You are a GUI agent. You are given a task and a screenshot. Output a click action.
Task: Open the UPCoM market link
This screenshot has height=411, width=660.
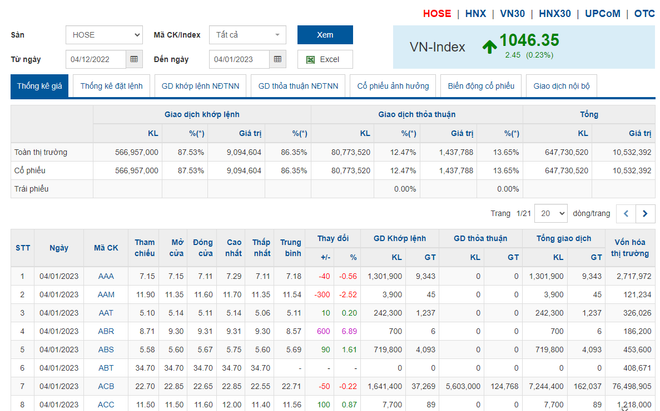[602, 14]
